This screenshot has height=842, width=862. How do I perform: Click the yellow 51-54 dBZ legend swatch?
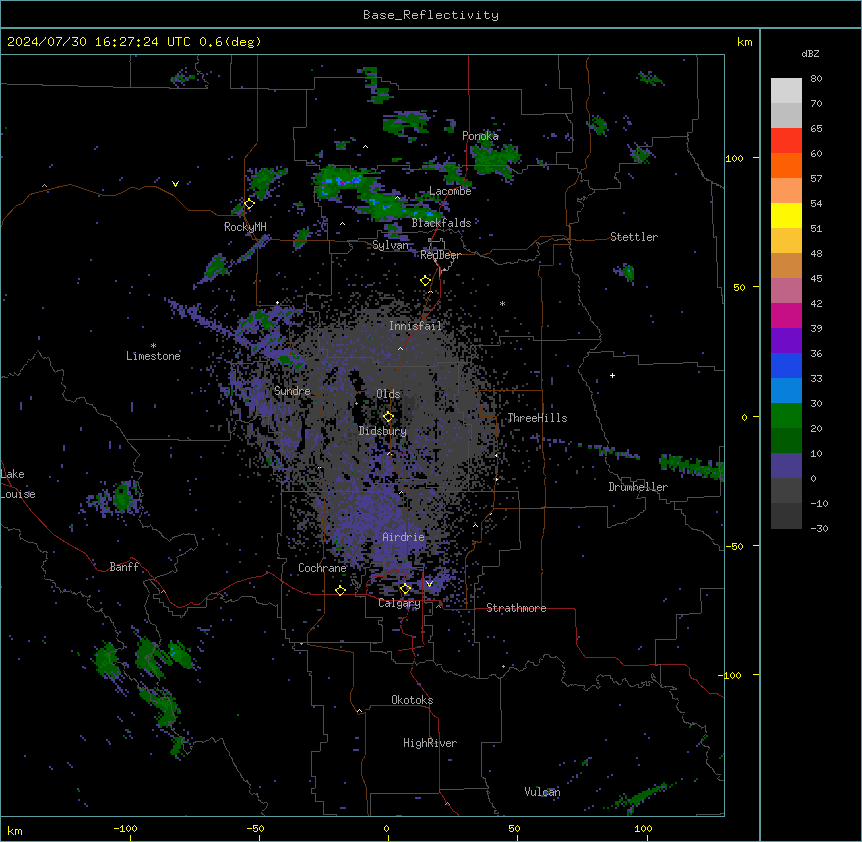click(x=786, y=215)
